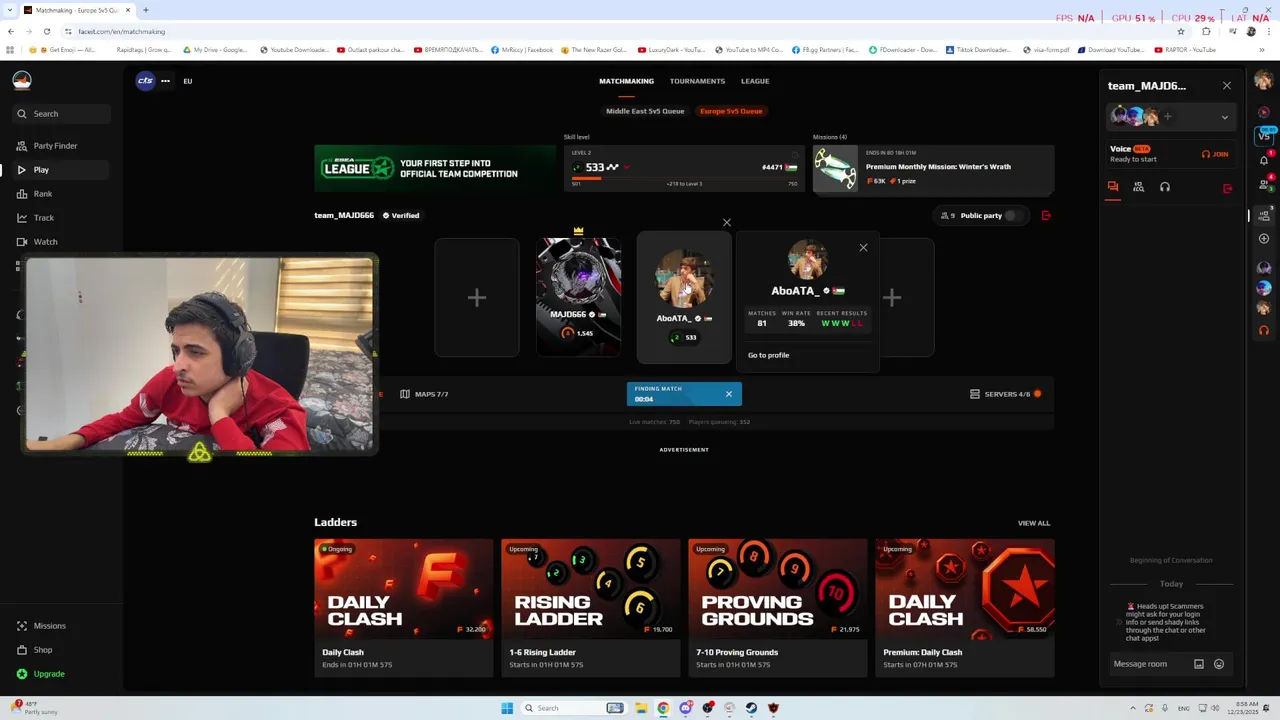Open the three-dots menu beside club badge
This screenshot has width=1280, height=720.
165,81
